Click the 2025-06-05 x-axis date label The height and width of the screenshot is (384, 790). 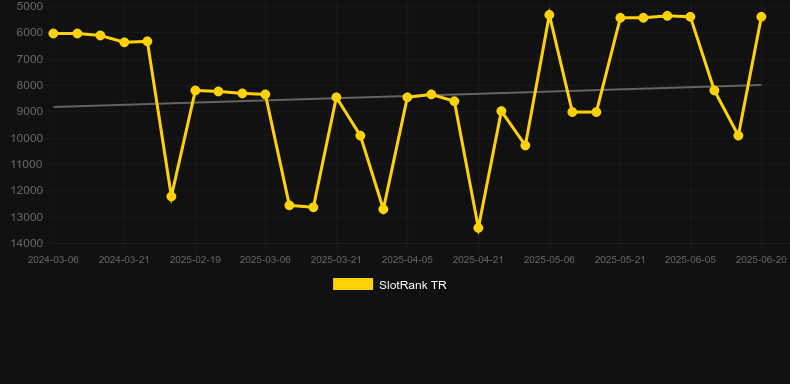click(690, 260)
